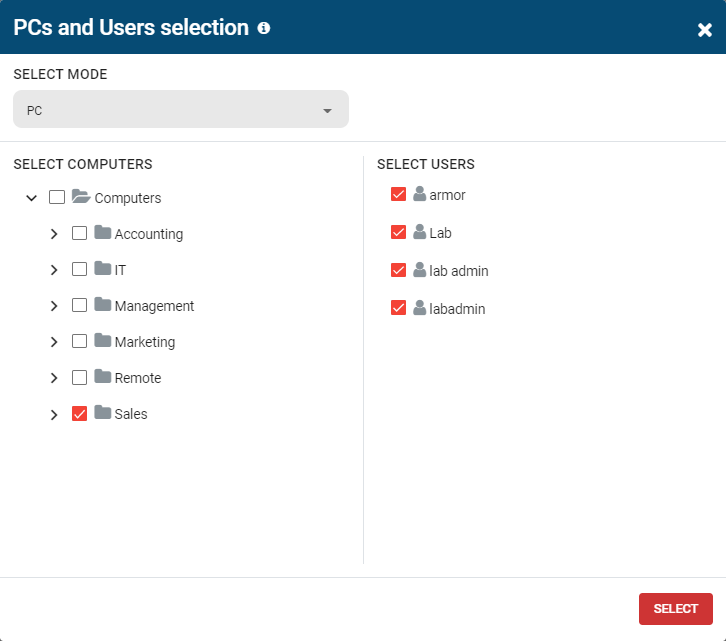Select the Remote tree item label
Viewport: 726px width, 641px height.
coord(138,378)
